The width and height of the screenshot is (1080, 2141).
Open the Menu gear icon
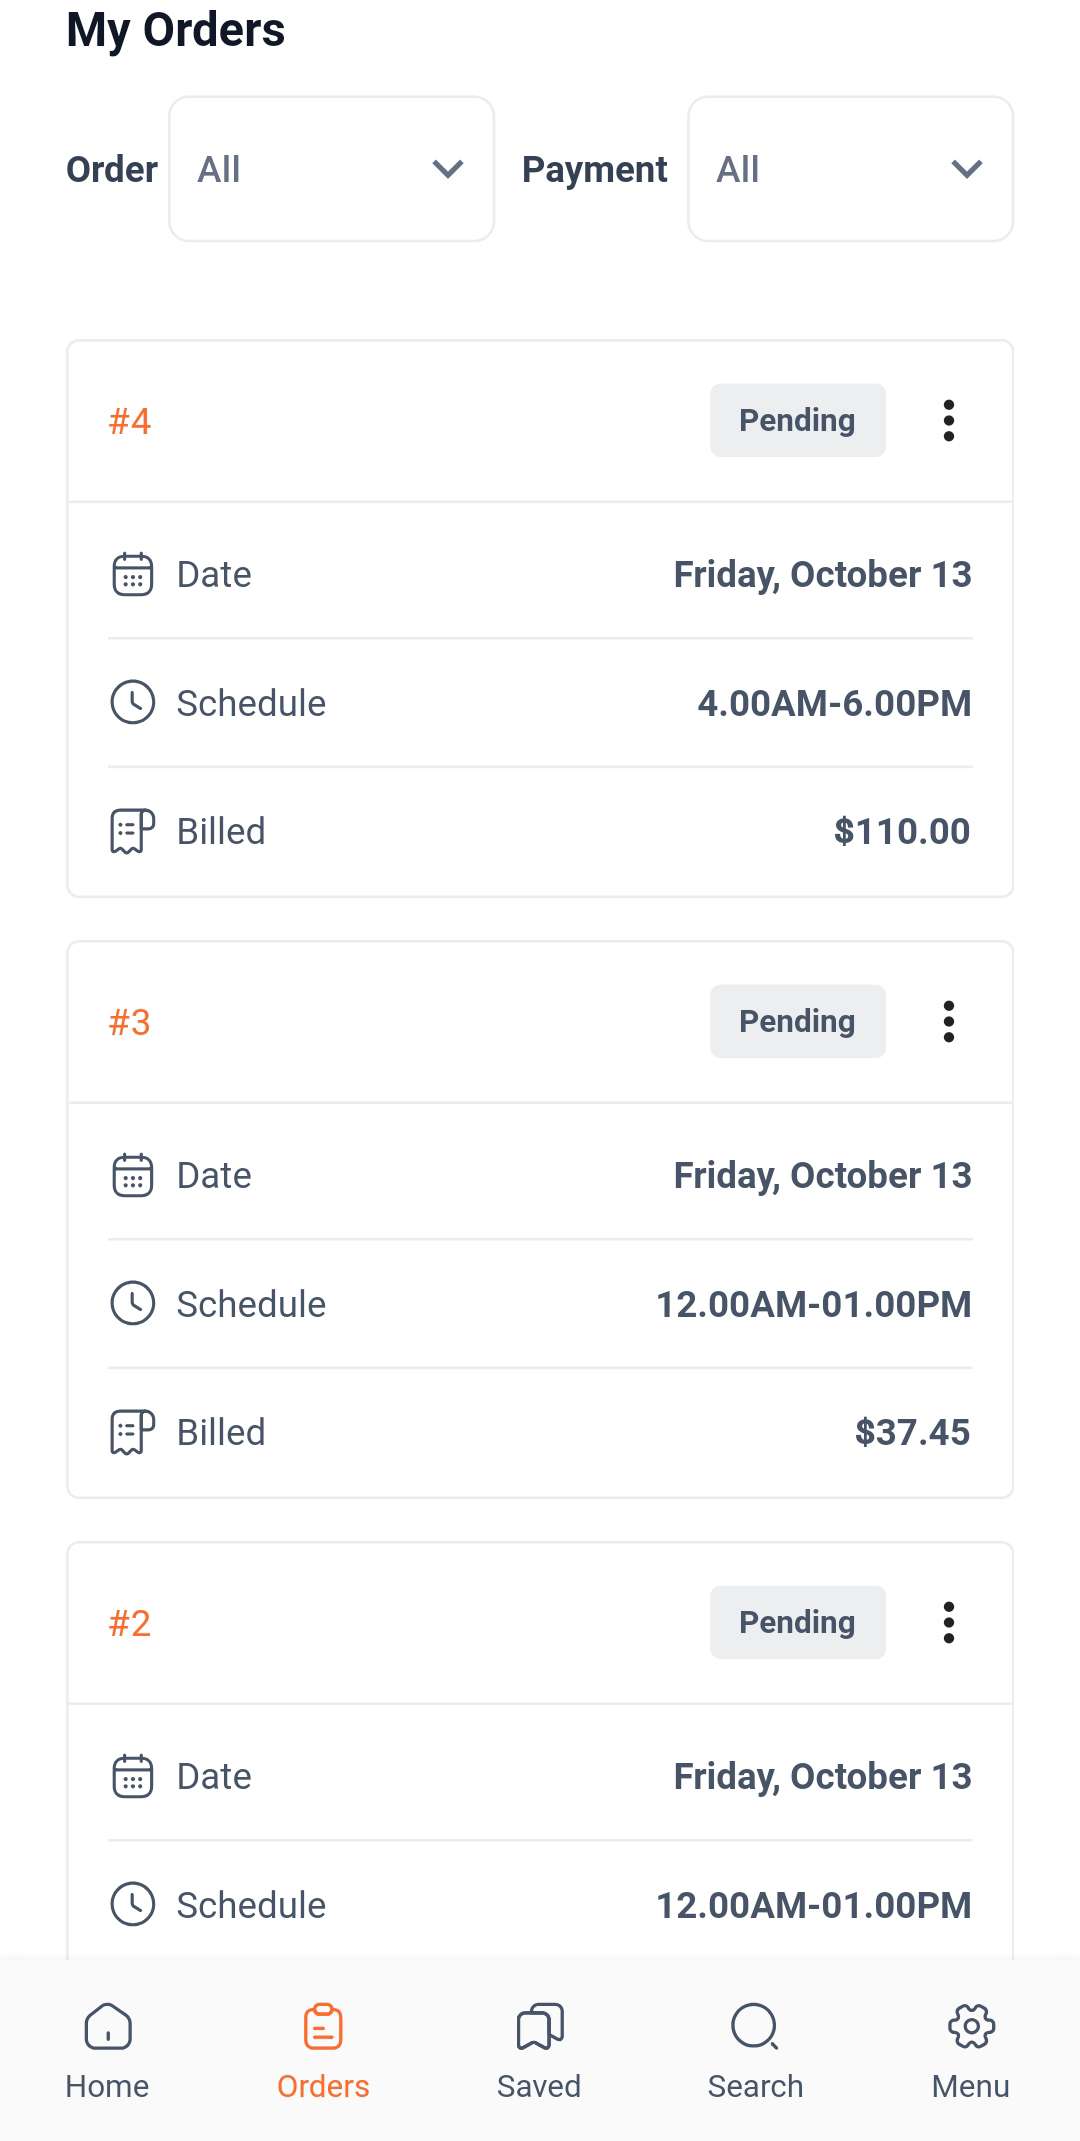(x=971, y=2027)
